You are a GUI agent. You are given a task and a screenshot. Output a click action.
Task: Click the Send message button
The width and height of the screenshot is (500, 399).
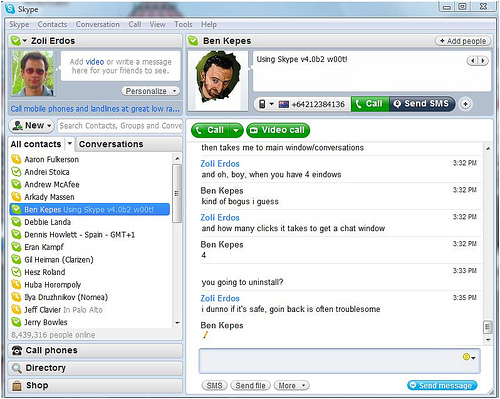(442, 386)
